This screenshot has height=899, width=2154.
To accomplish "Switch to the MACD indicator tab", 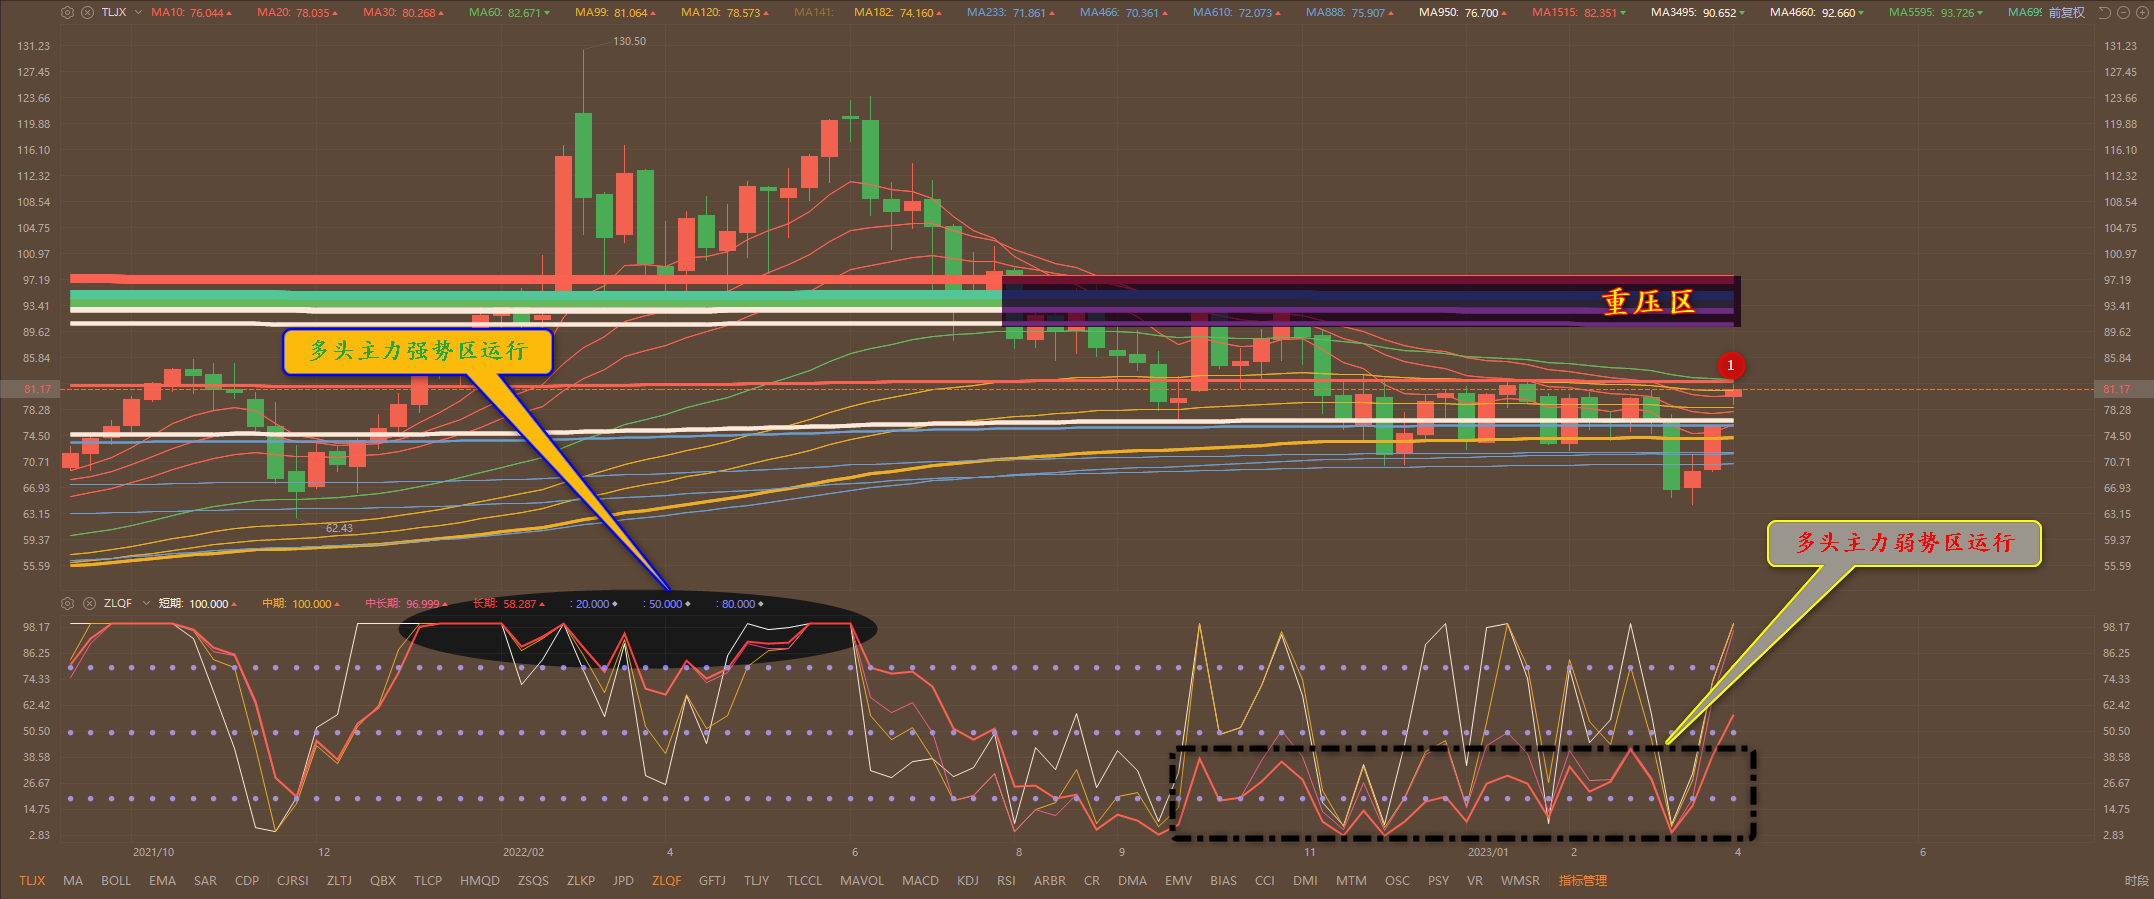I will [919, 881].
